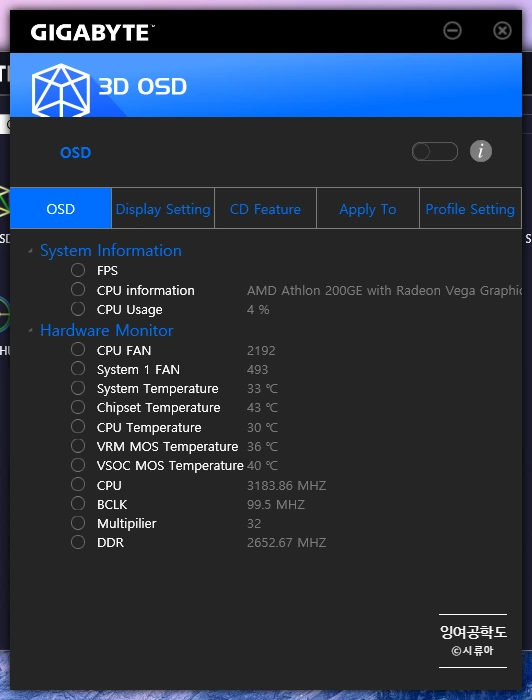Select the System 1 FAN radio button
532x700 pixels.
click(x=78, y=369)
